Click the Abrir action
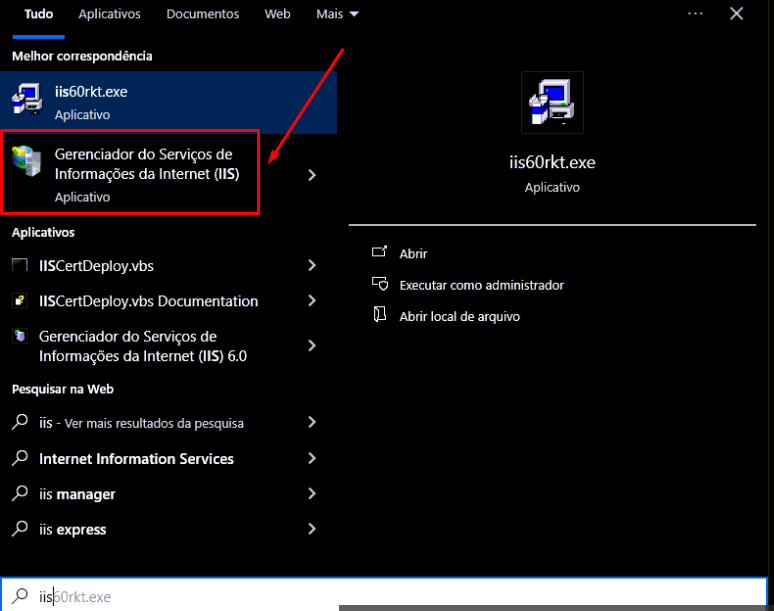 (413, 254)
